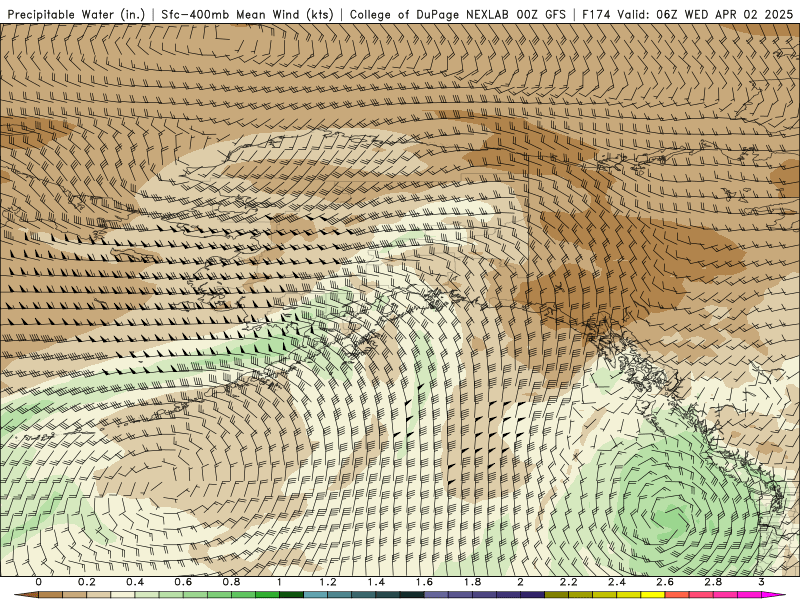Screen dimensions: 800x600
Task: Click the '2' color scale label
Action: click(520, 582)
